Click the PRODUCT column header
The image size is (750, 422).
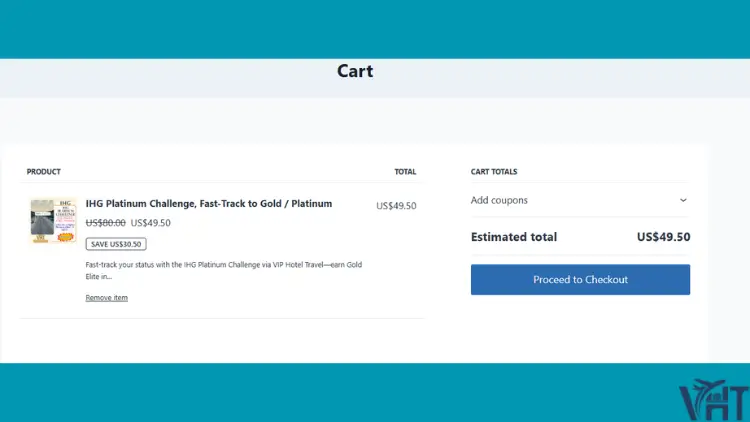[x=44, y=172]
